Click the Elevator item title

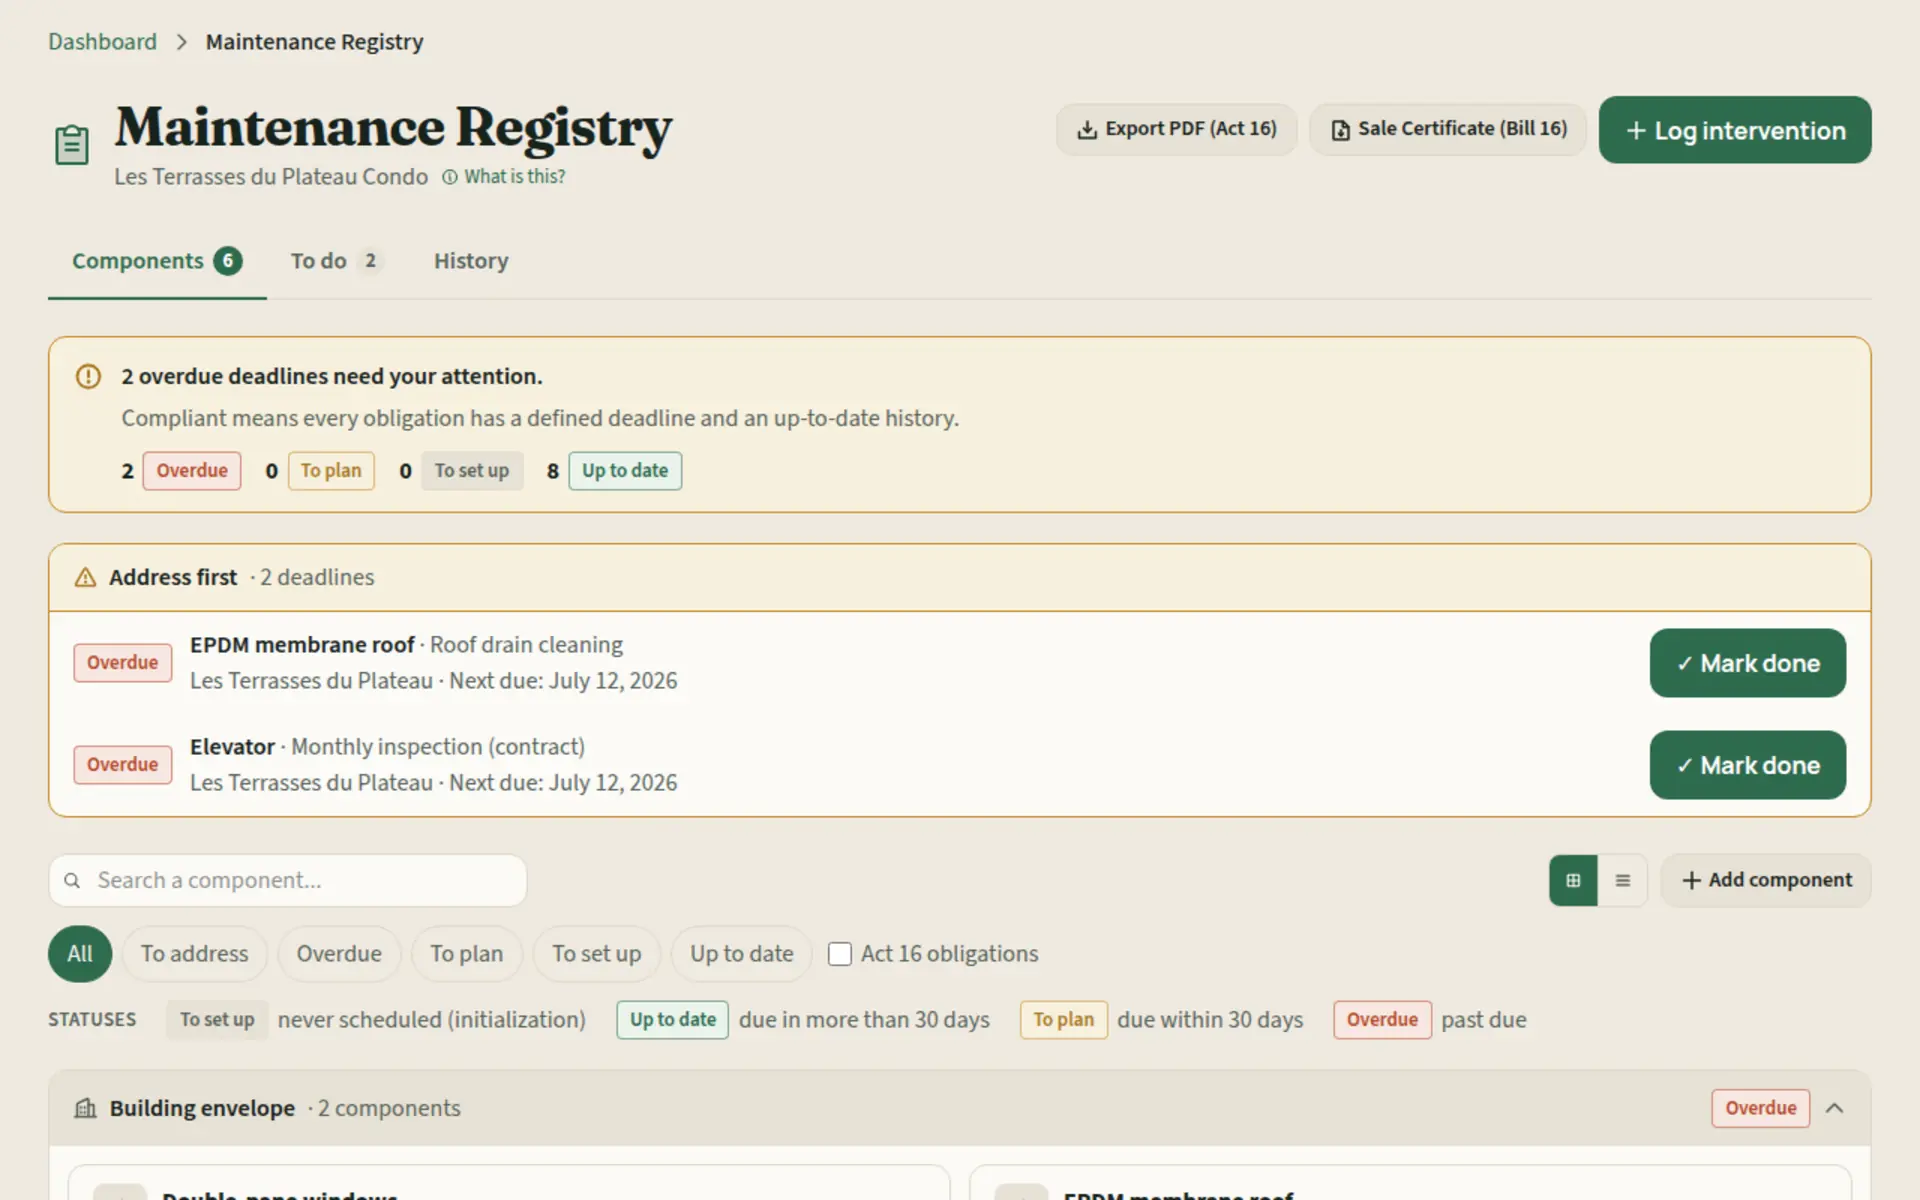pos(232,747)
